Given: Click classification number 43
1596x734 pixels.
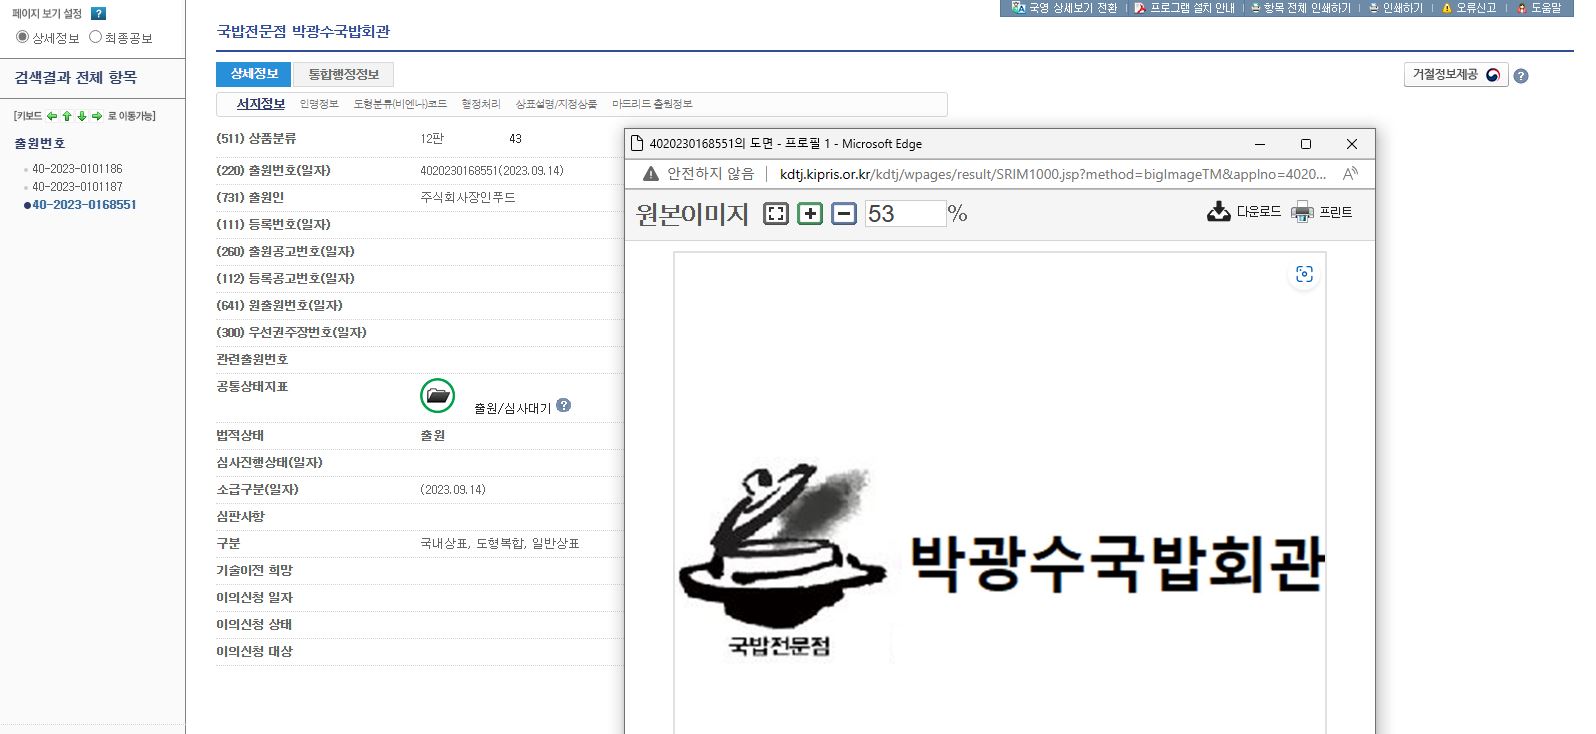Looking at the screenshot, I should coord(515,139).
